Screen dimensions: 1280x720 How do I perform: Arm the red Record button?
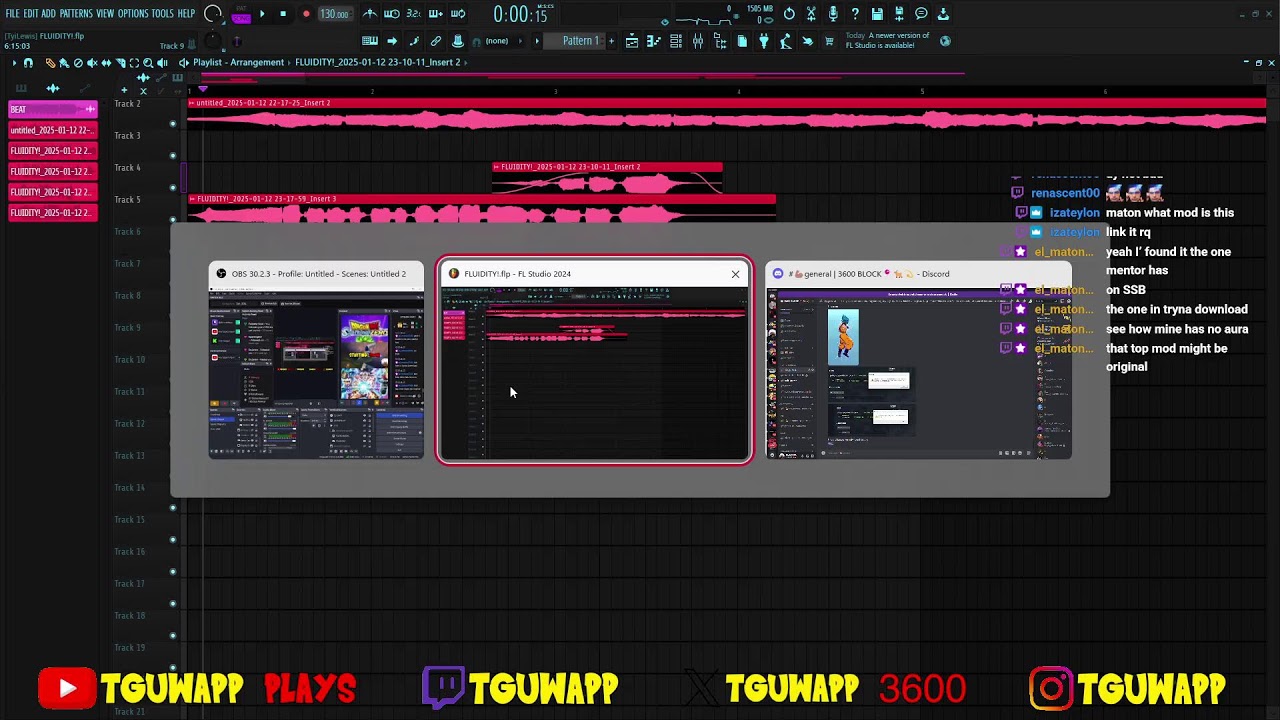pyautogui.click(x=306, y=14)
